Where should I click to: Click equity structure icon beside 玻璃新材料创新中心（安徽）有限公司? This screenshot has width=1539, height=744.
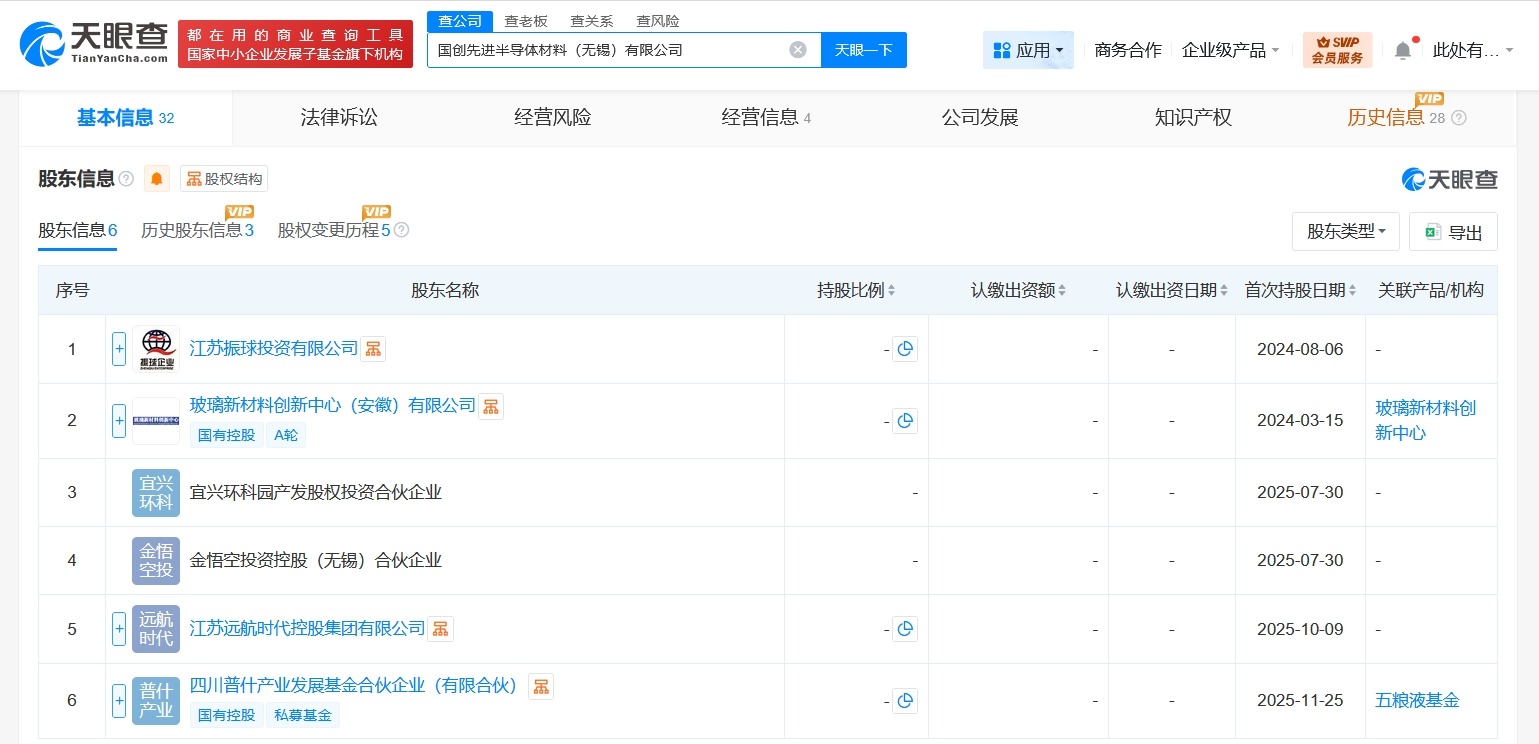[x=490, y=406]
